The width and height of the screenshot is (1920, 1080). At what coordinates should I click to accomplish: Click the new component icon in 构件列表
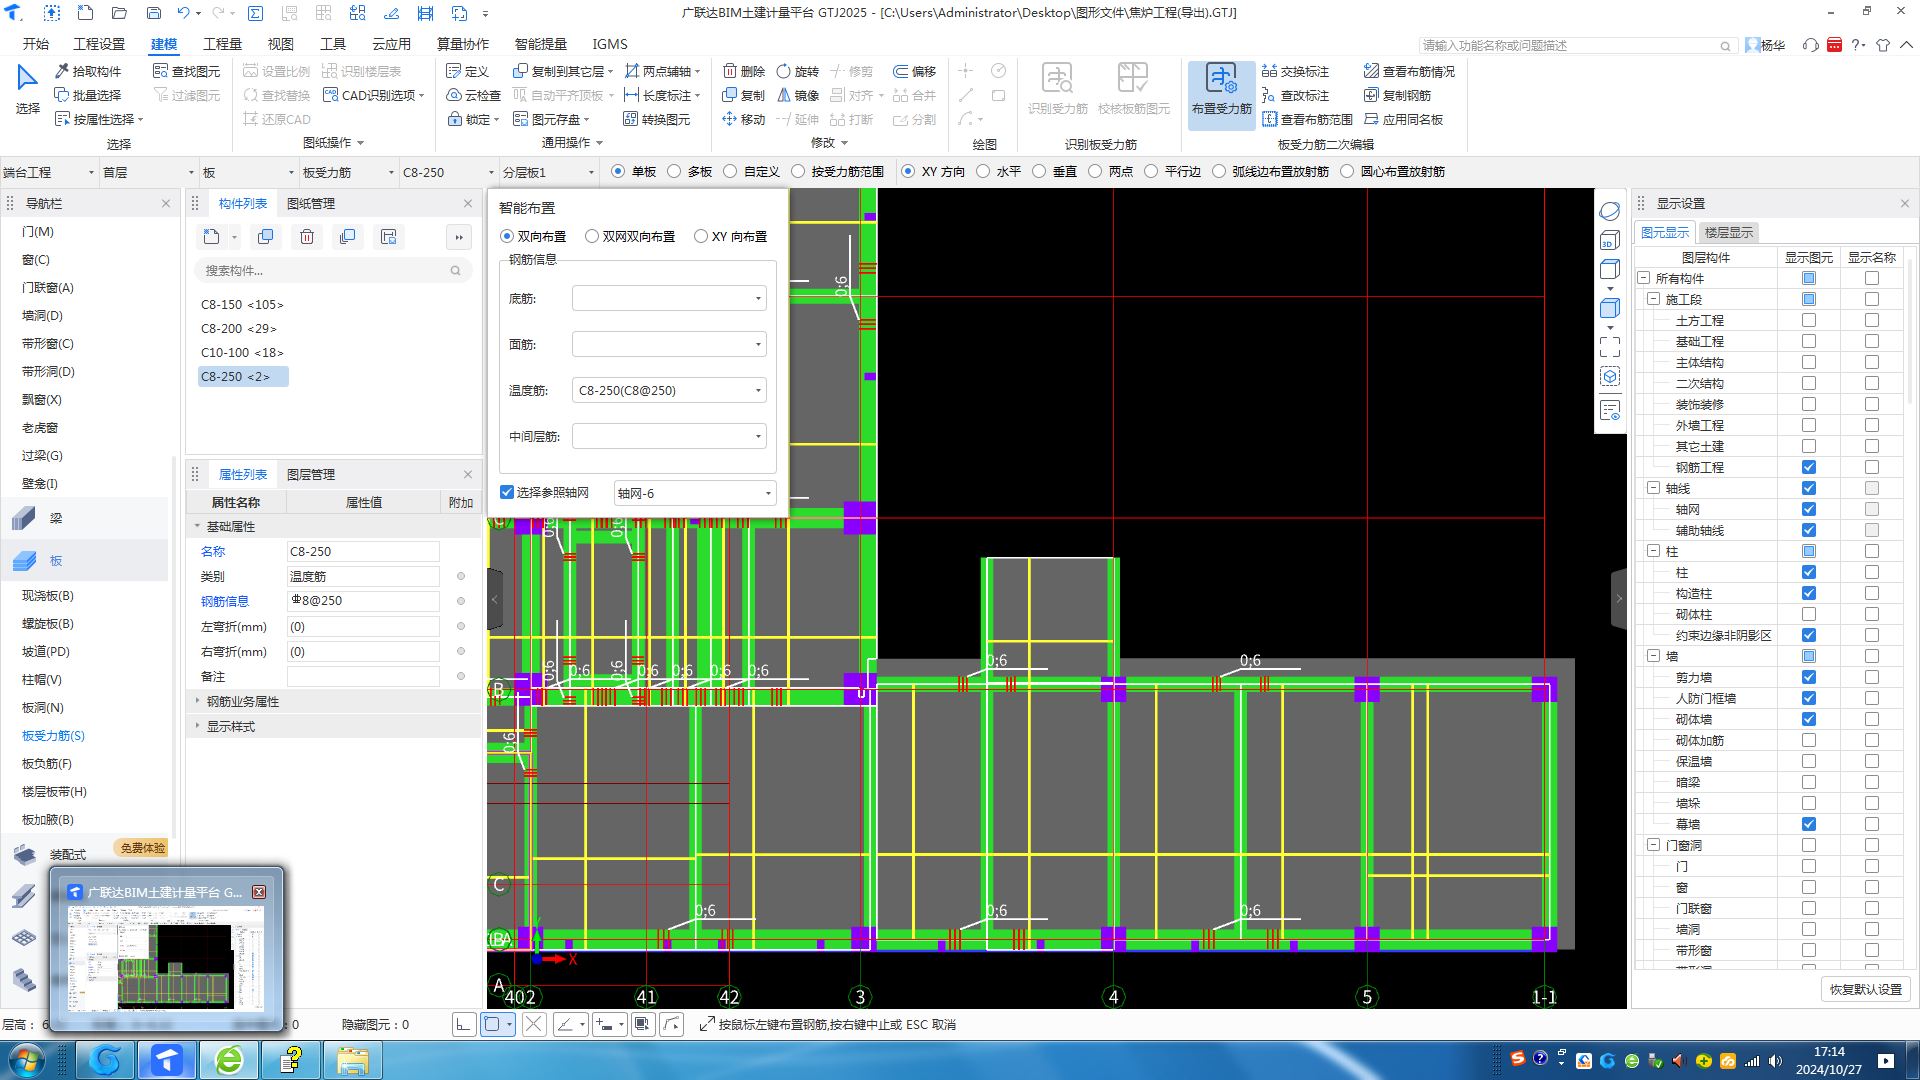pos(211,237)
